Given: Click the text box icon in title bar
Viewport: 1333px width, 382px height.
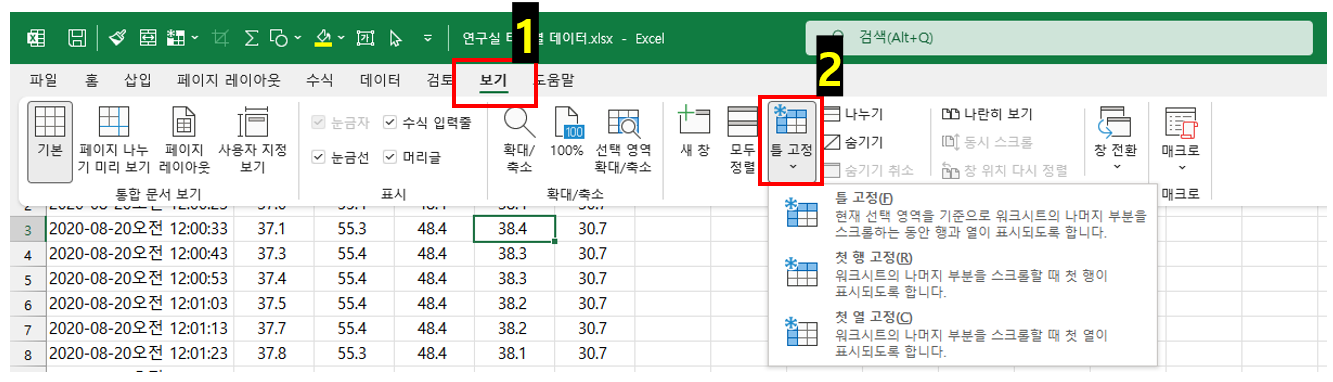Looking at the screenshot, I should [365, 38].
